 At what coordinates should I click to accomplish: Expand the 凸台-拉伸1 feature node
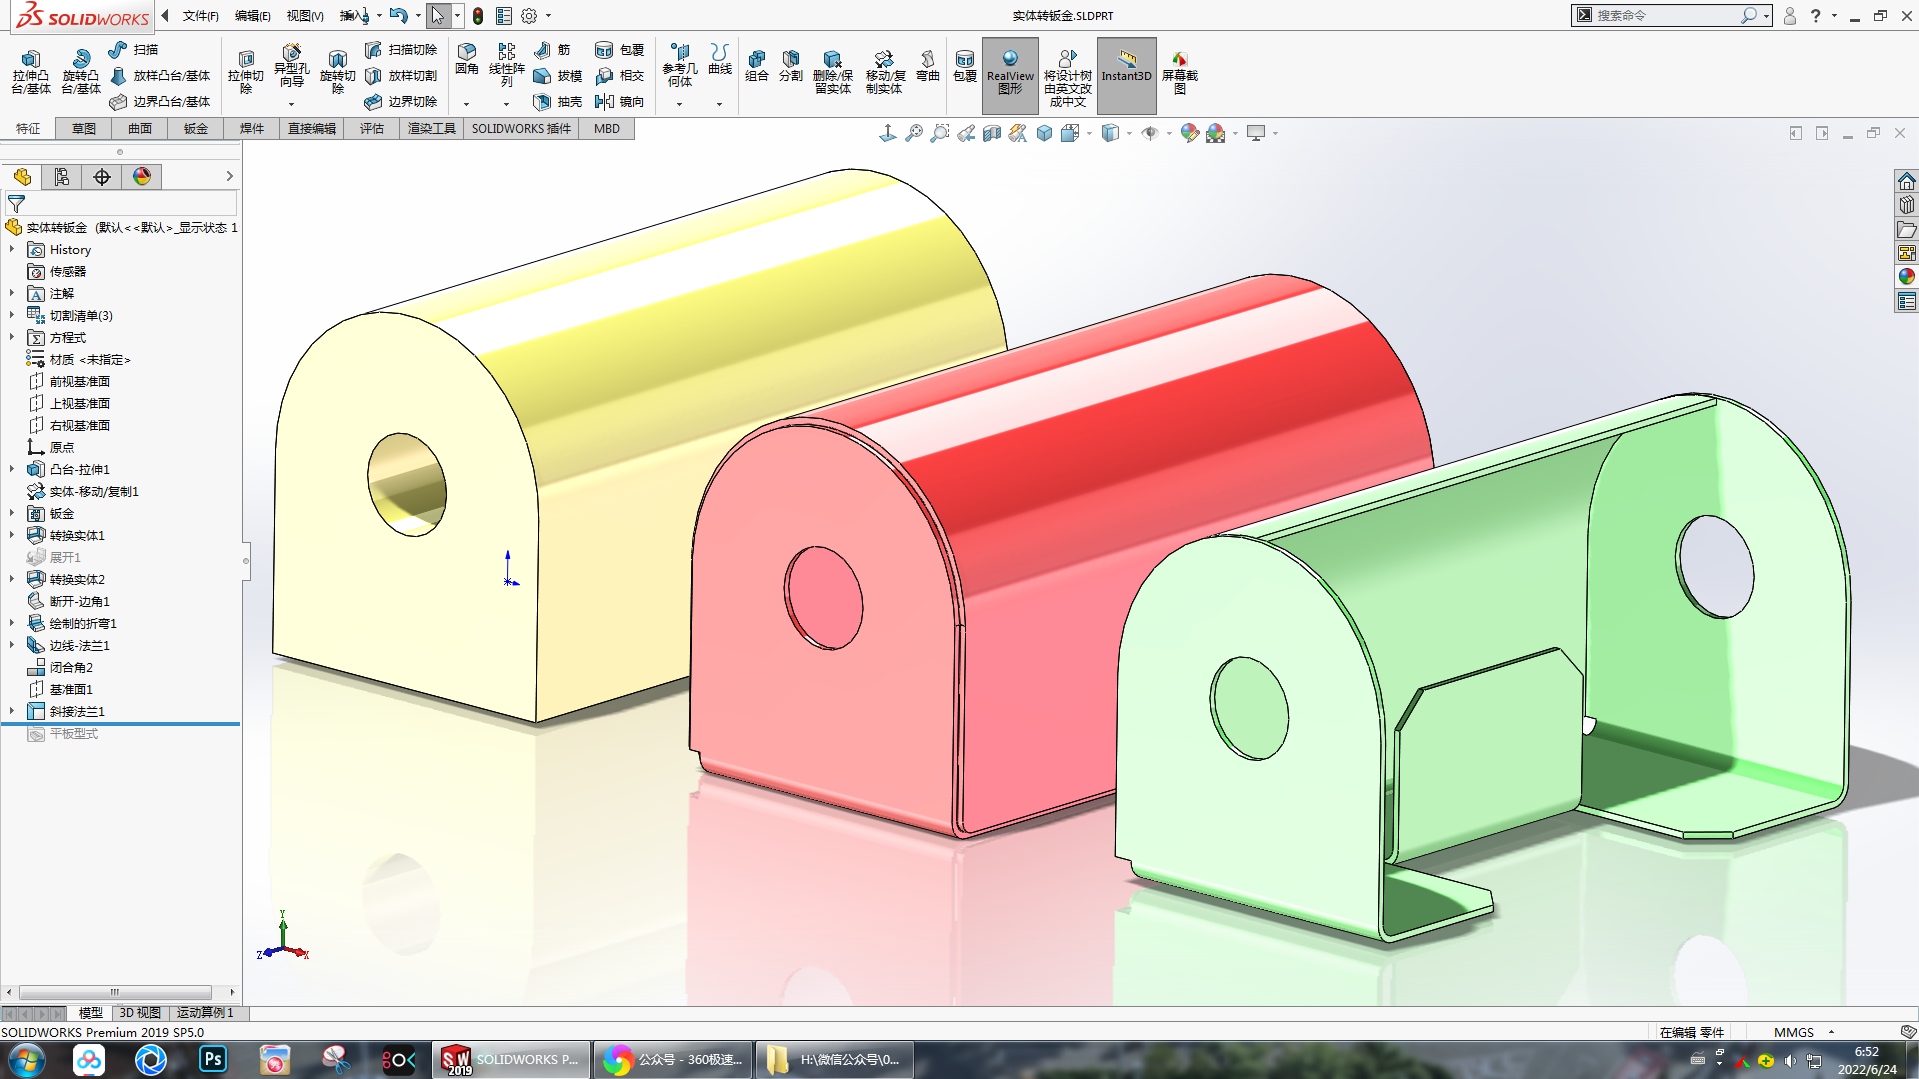coord(12,469)
